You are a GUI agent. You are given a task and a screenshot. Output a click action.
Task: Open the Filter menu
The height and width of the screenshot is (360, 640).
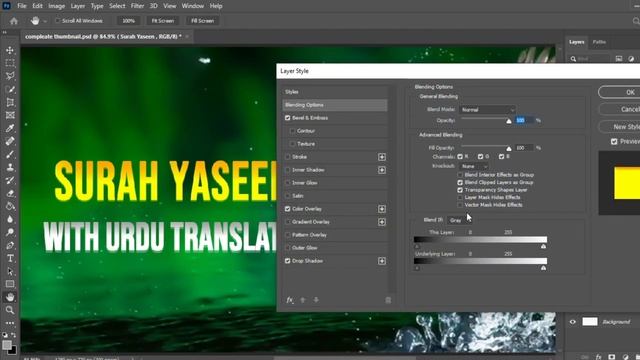[x=137, y=6]
